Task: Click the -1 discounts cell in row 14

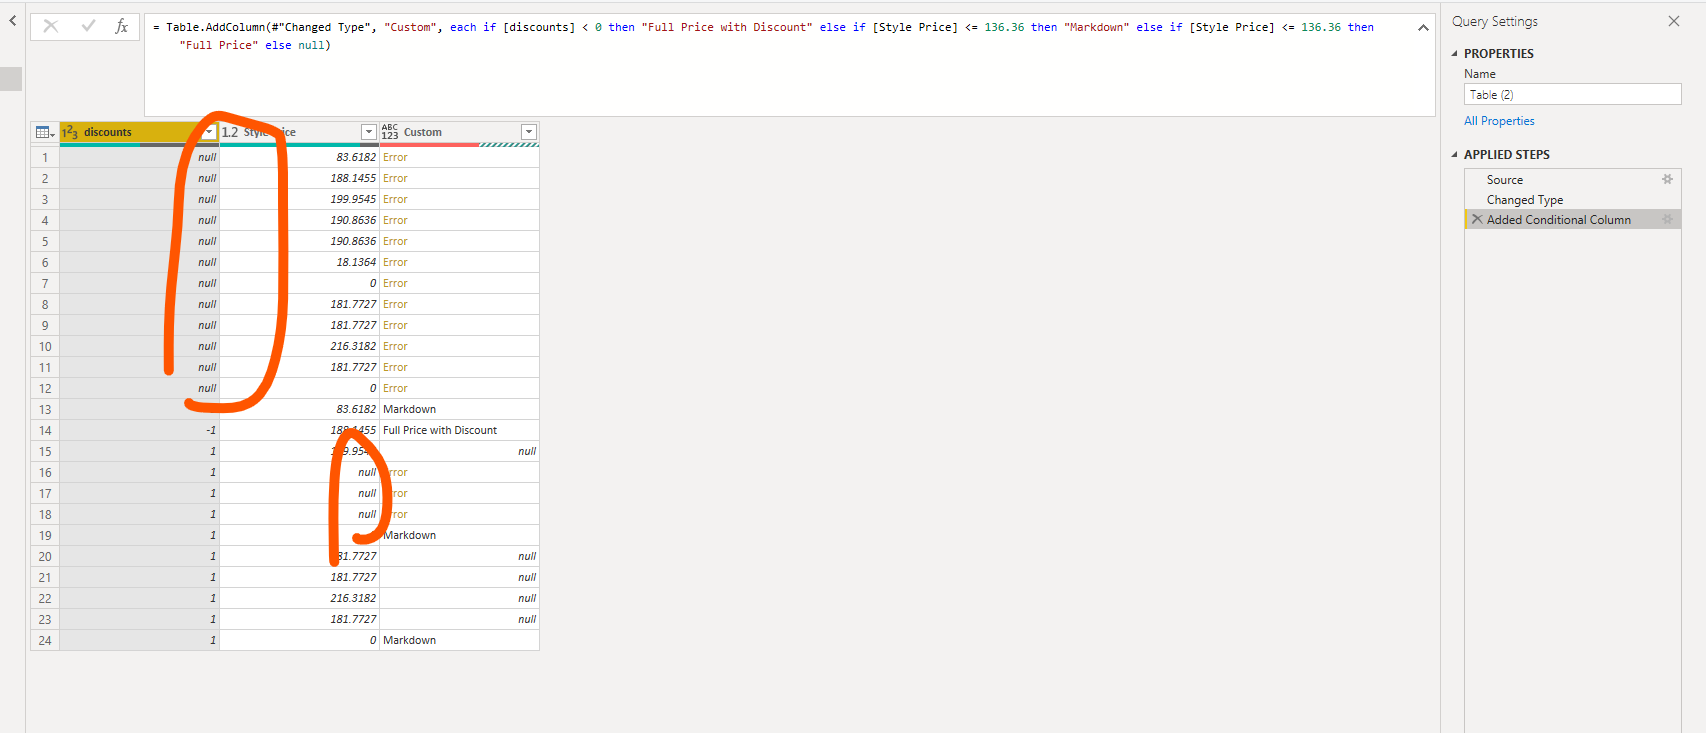Action: tap(139, 430)
